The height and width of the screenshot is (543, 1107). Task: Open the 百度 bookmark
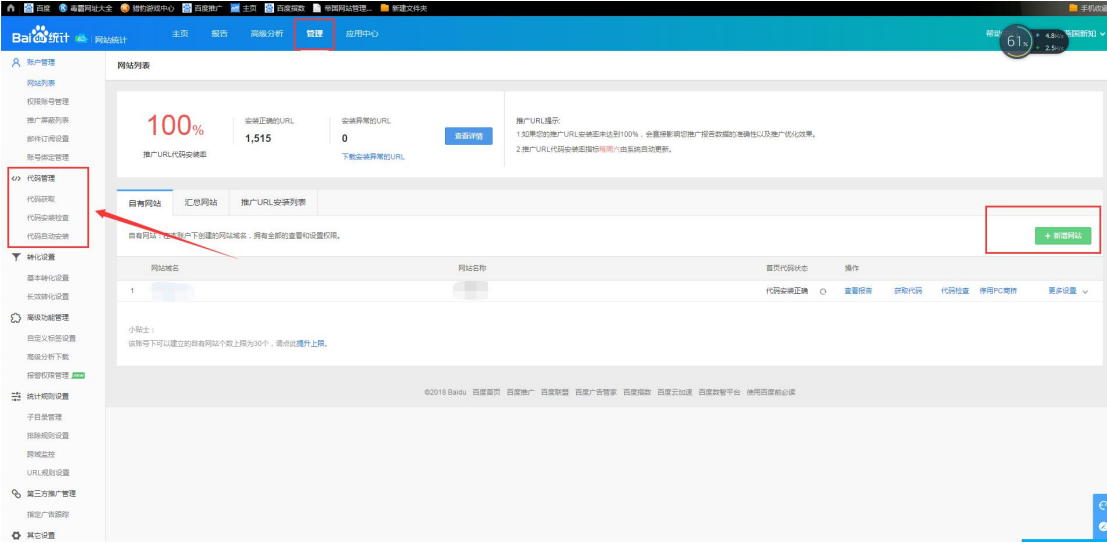pyautogui.click(x=37, y=8)
